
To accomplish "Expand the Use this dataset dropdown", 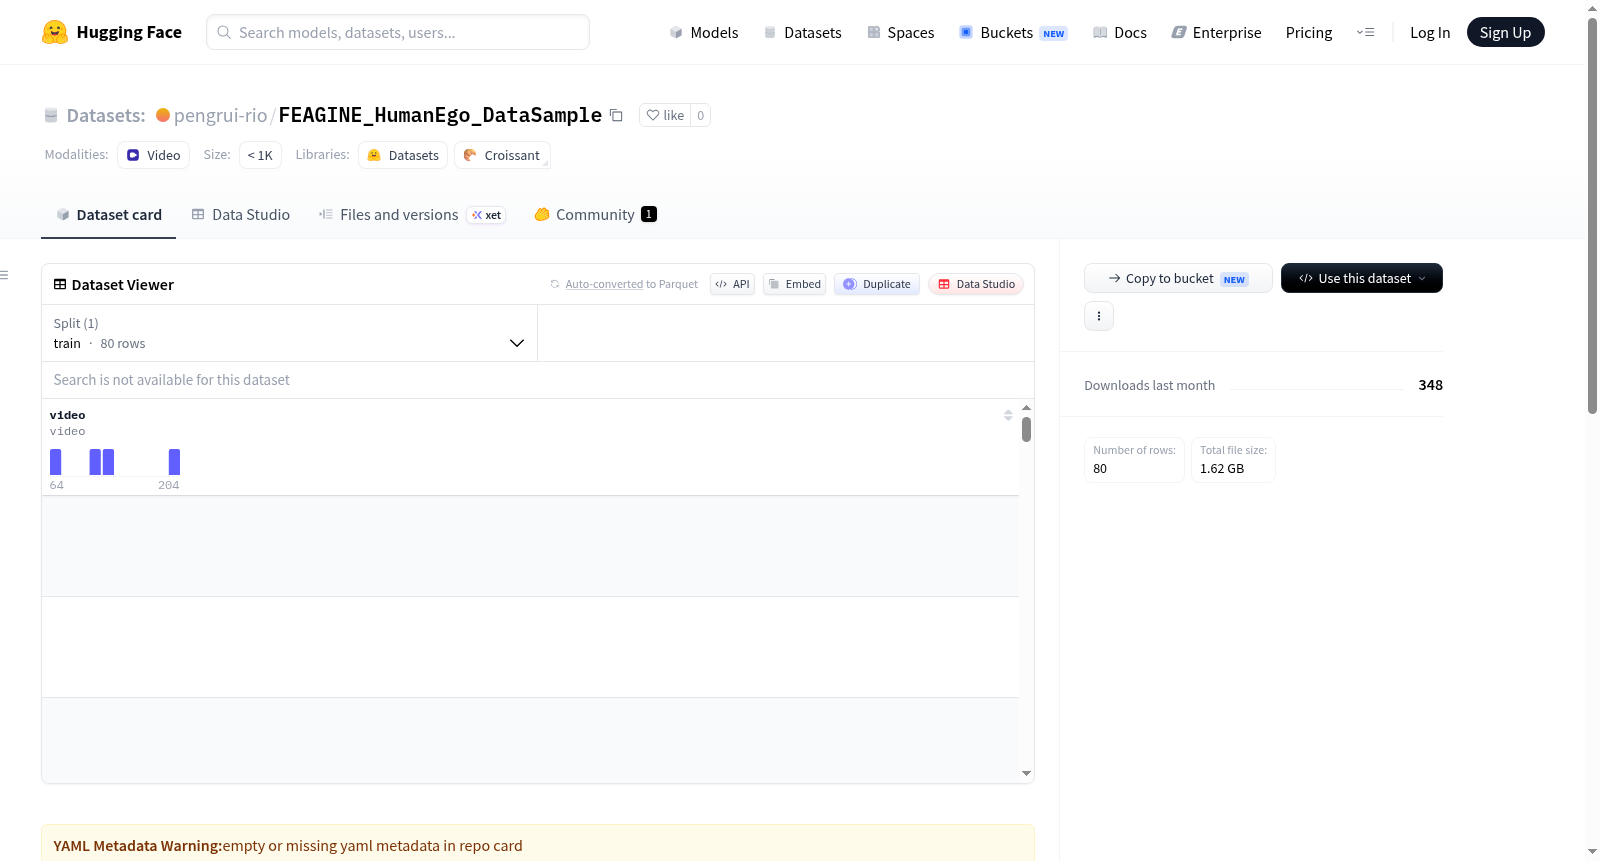I will tap(1362, 278).
